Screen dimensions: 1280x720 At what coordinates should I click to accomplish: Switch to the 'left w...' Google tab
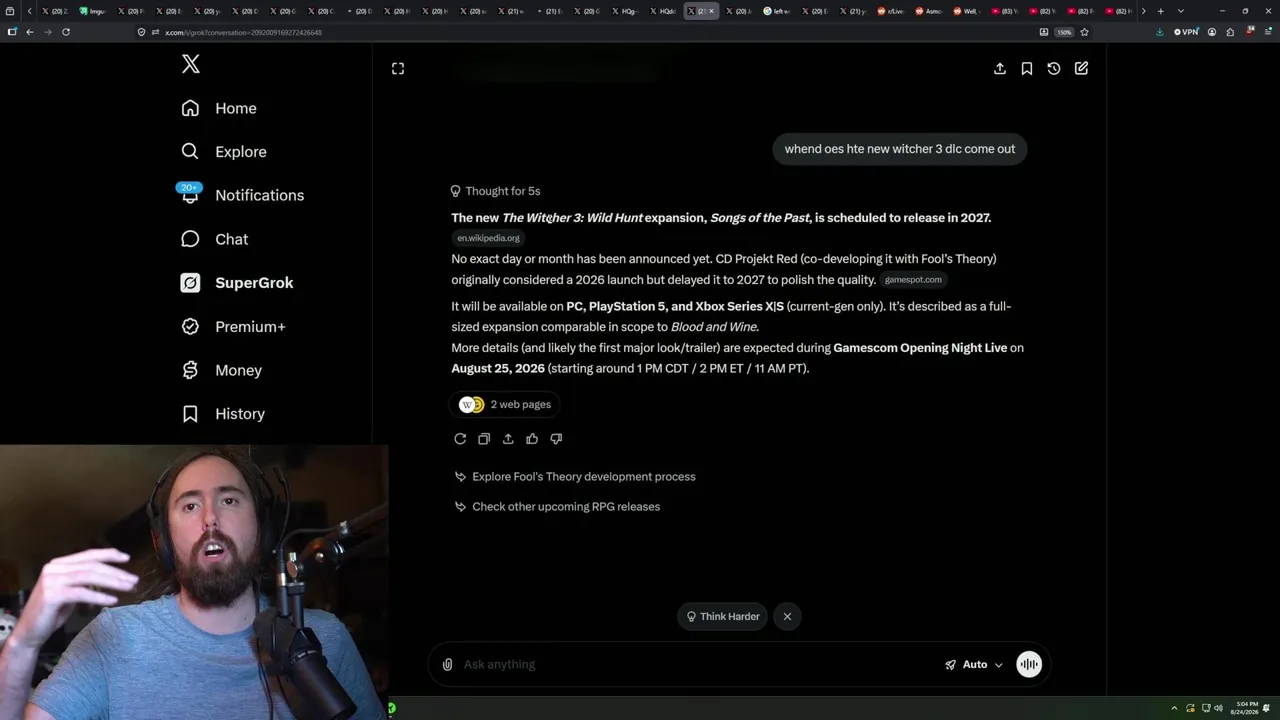(777, 11)
